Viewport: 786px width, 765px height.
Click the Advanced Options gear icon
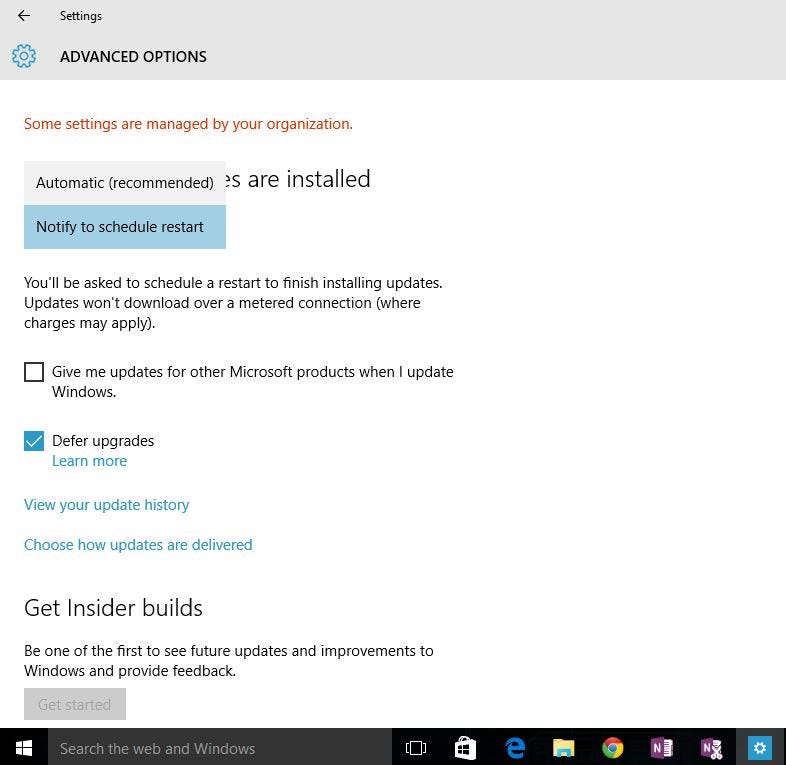tap(24, 56)
